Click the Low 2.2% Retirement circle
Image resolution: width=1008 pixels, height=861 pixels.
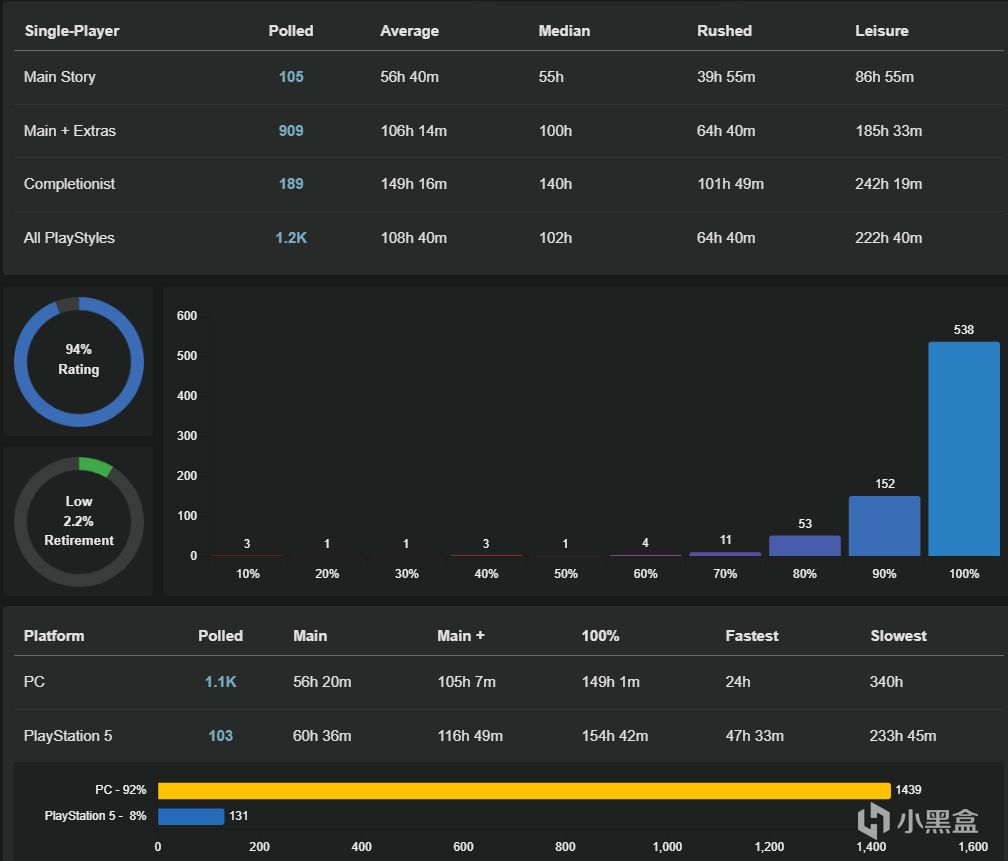pyautogui.click(x=78, y=521)
